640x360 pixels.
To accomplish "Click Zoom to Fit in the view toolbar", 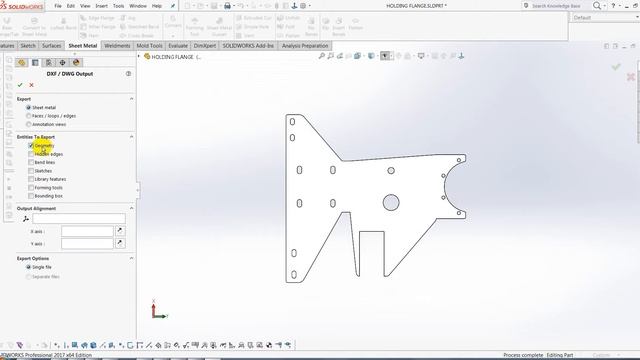I will coord(322,56).
